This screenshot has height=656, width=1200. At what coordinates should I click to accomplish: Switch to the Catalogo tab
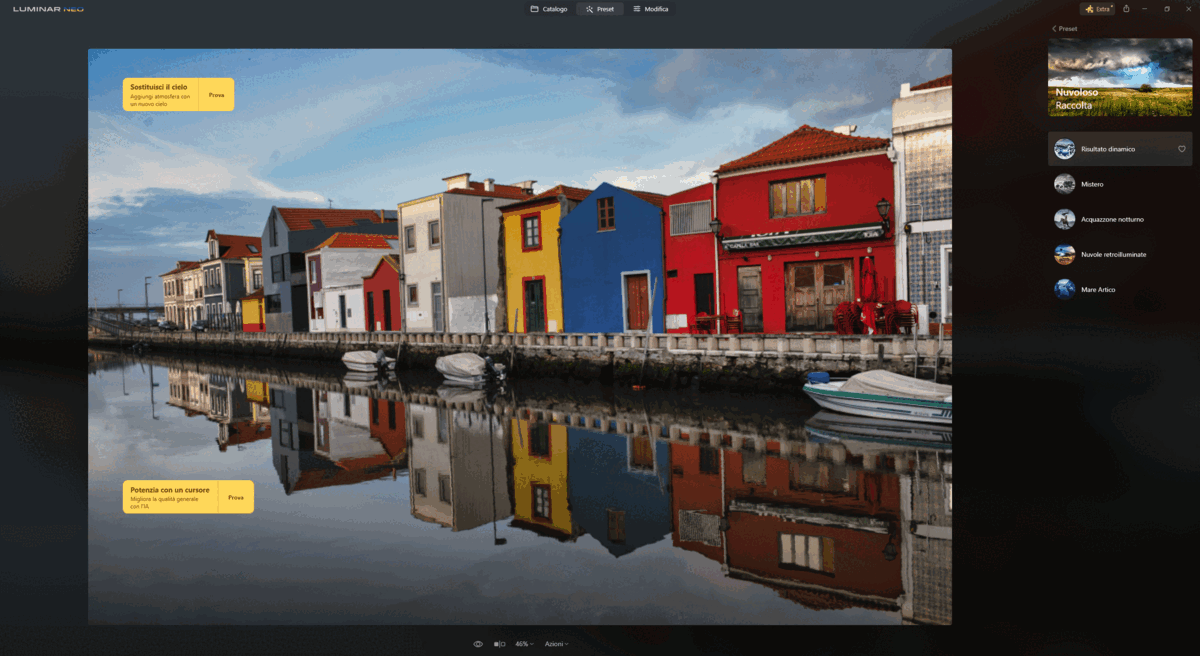coord(549,9)
